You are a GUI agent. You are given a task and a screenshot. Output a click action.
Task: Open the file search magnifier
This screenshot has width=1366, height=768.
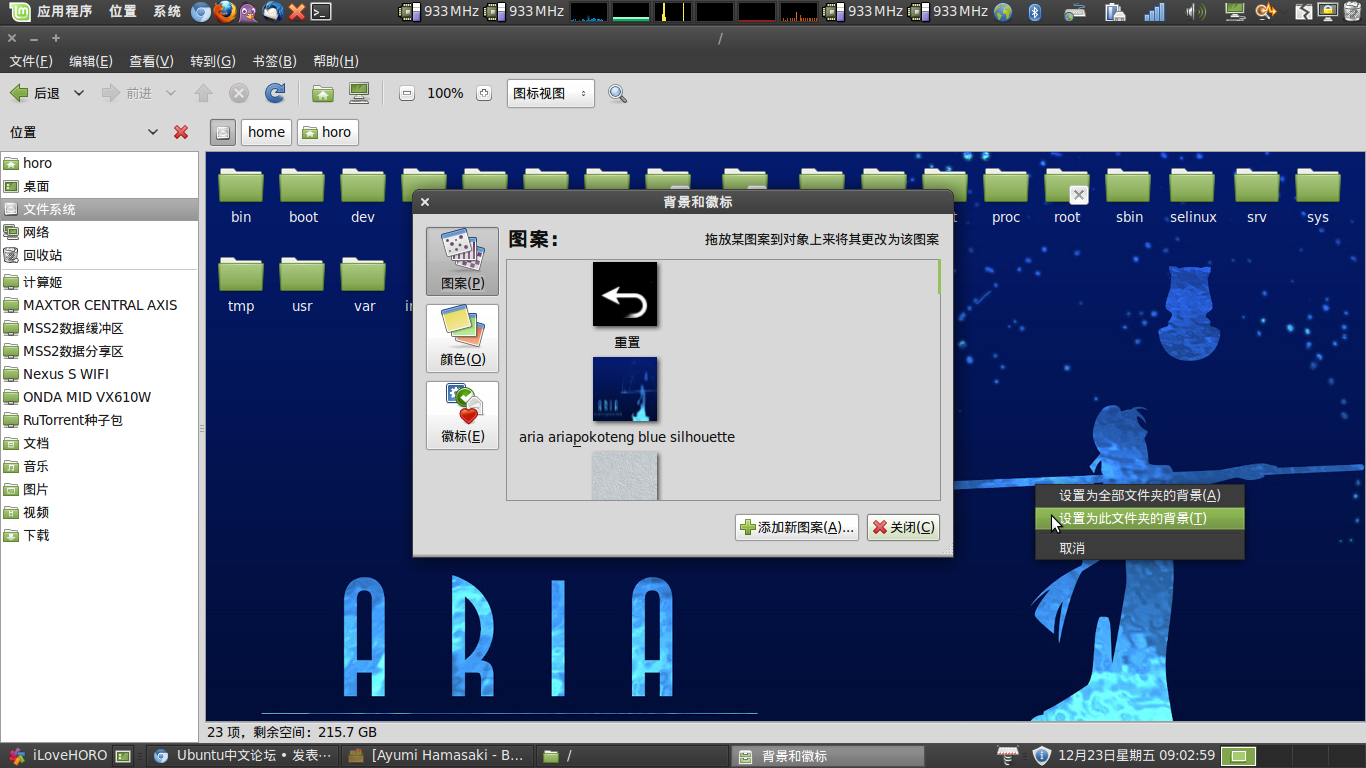point(618,93)
